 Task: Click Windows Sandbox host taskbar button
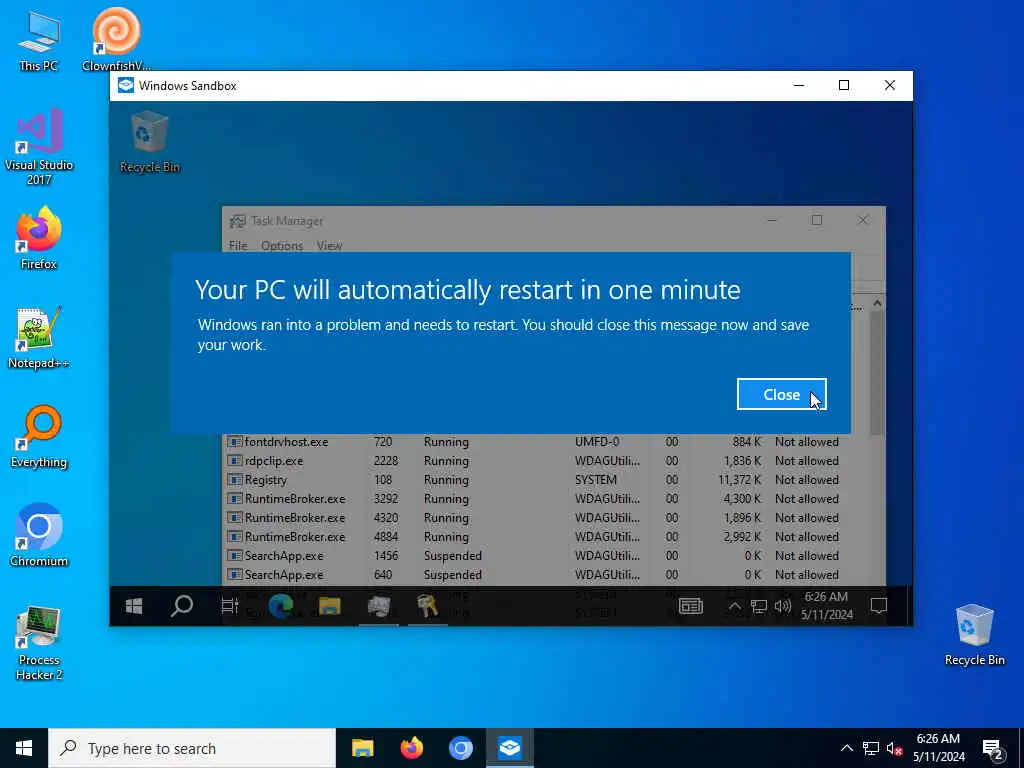509,748
